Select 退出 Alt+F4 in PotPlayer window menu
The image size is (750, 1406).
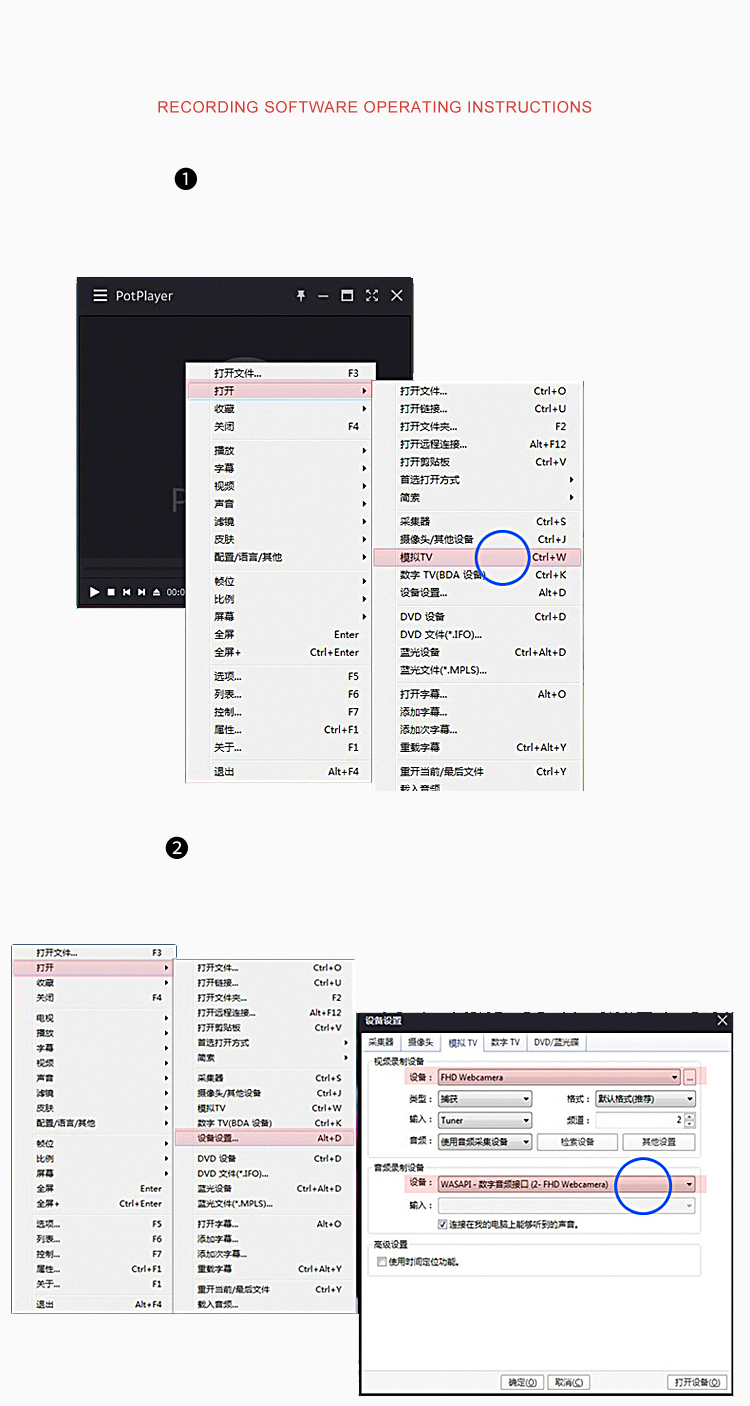pos(279,772)
